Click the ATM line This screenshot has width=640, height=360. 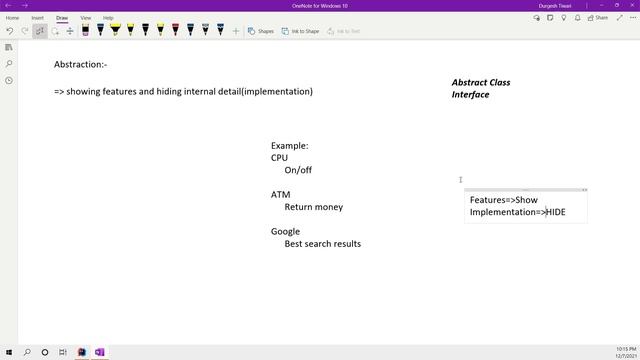(x=280, y=195)
